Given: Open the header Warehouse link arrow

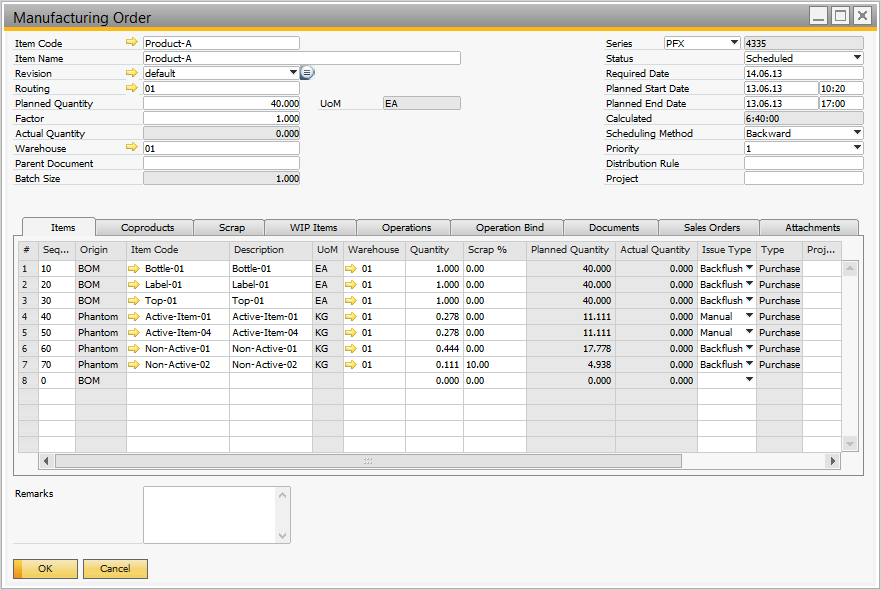Looking at the screenshot, I should pos(131,147).
